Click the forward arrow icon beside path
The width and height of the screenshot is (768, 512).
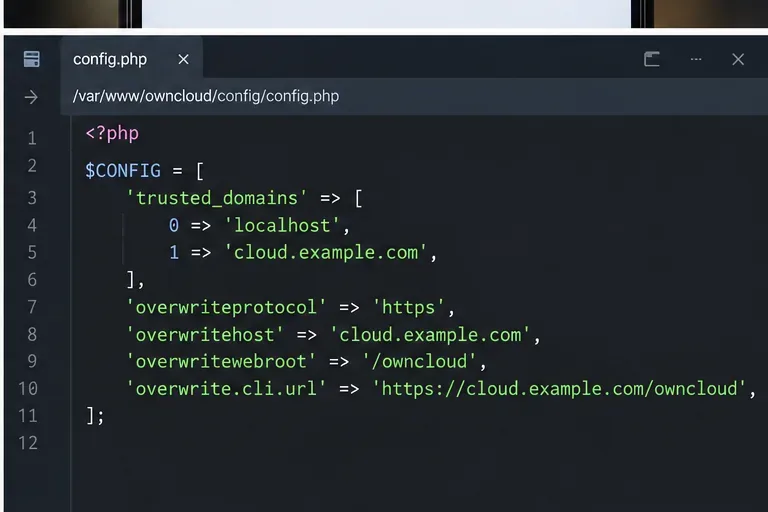click(31, 97)
